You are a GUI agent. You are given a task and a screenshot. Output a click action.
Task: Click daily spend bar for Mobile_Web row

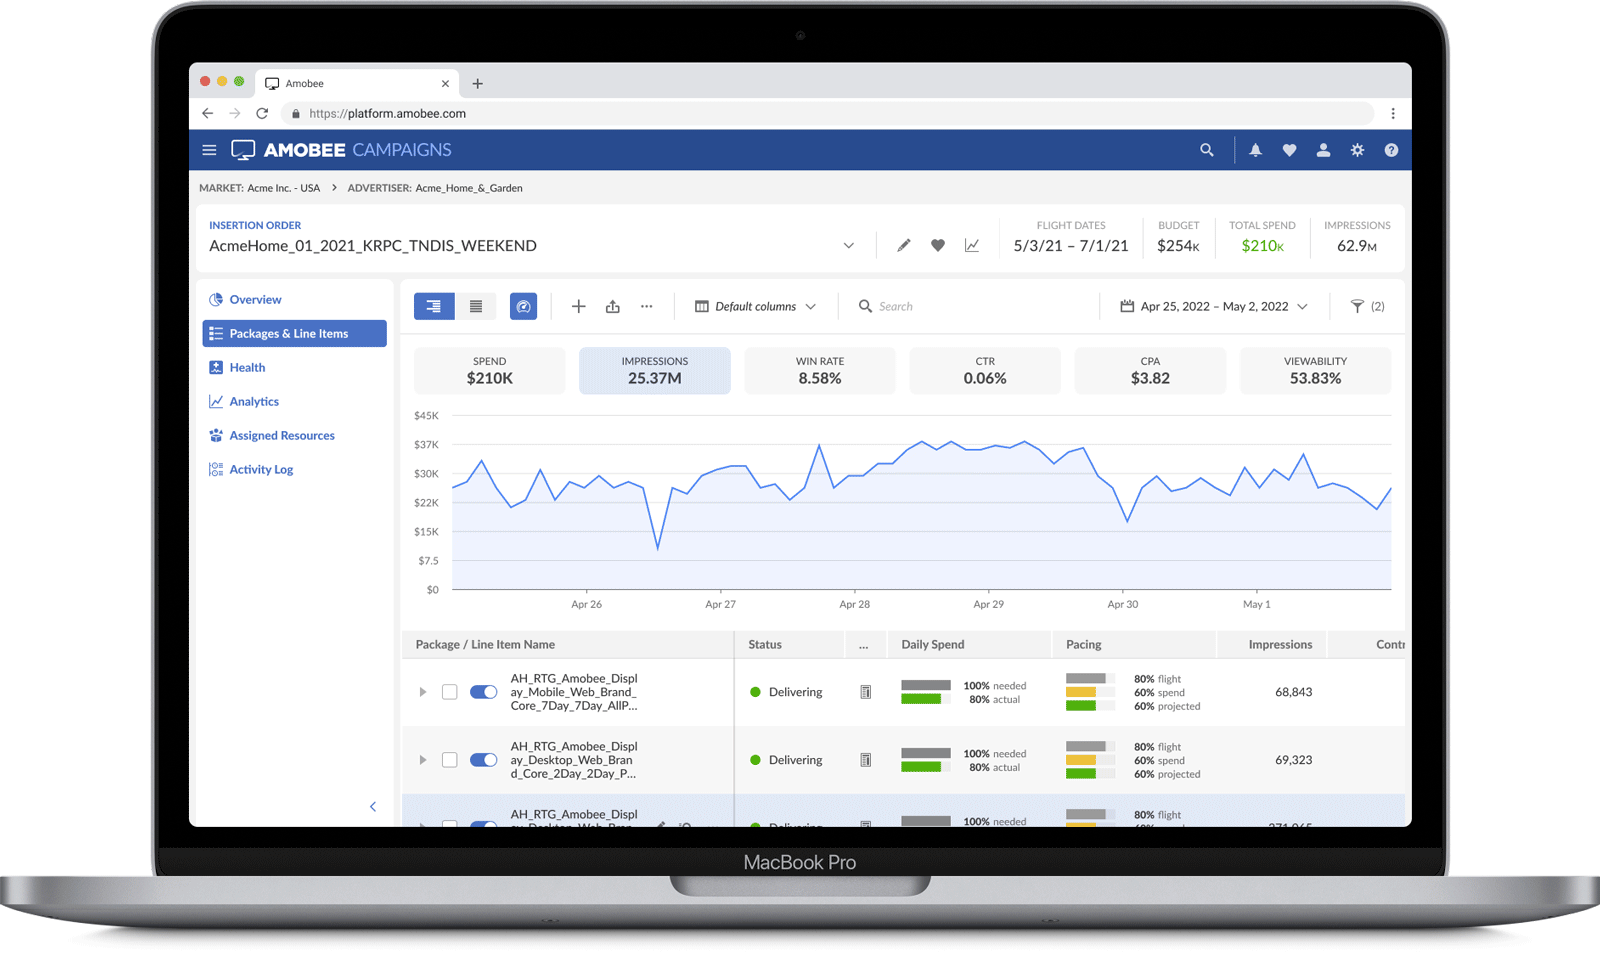click(926, 692)
